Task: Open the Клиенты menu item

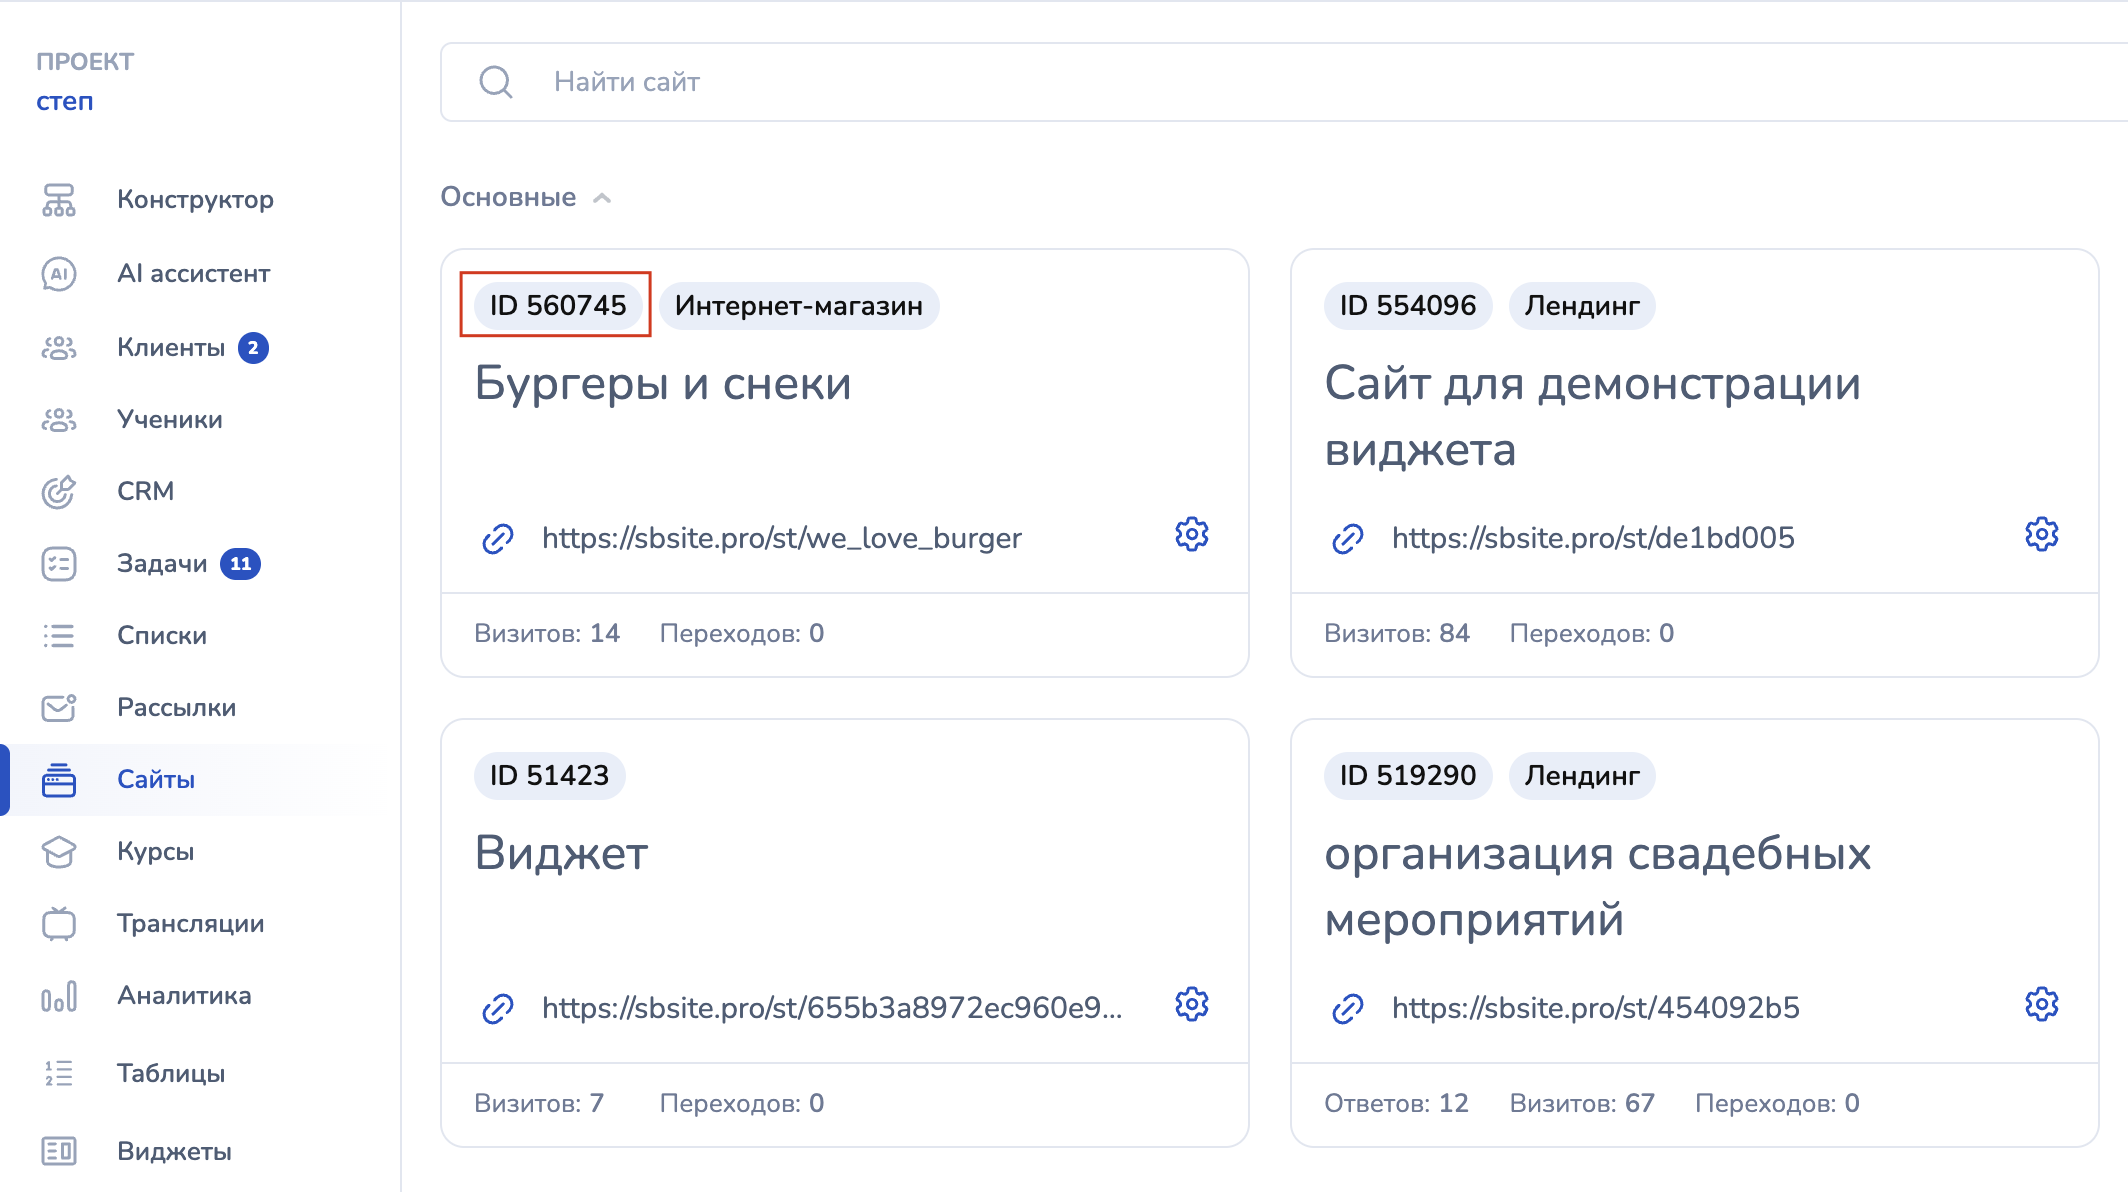Action: pyautogui.click(x=171, y=348)
